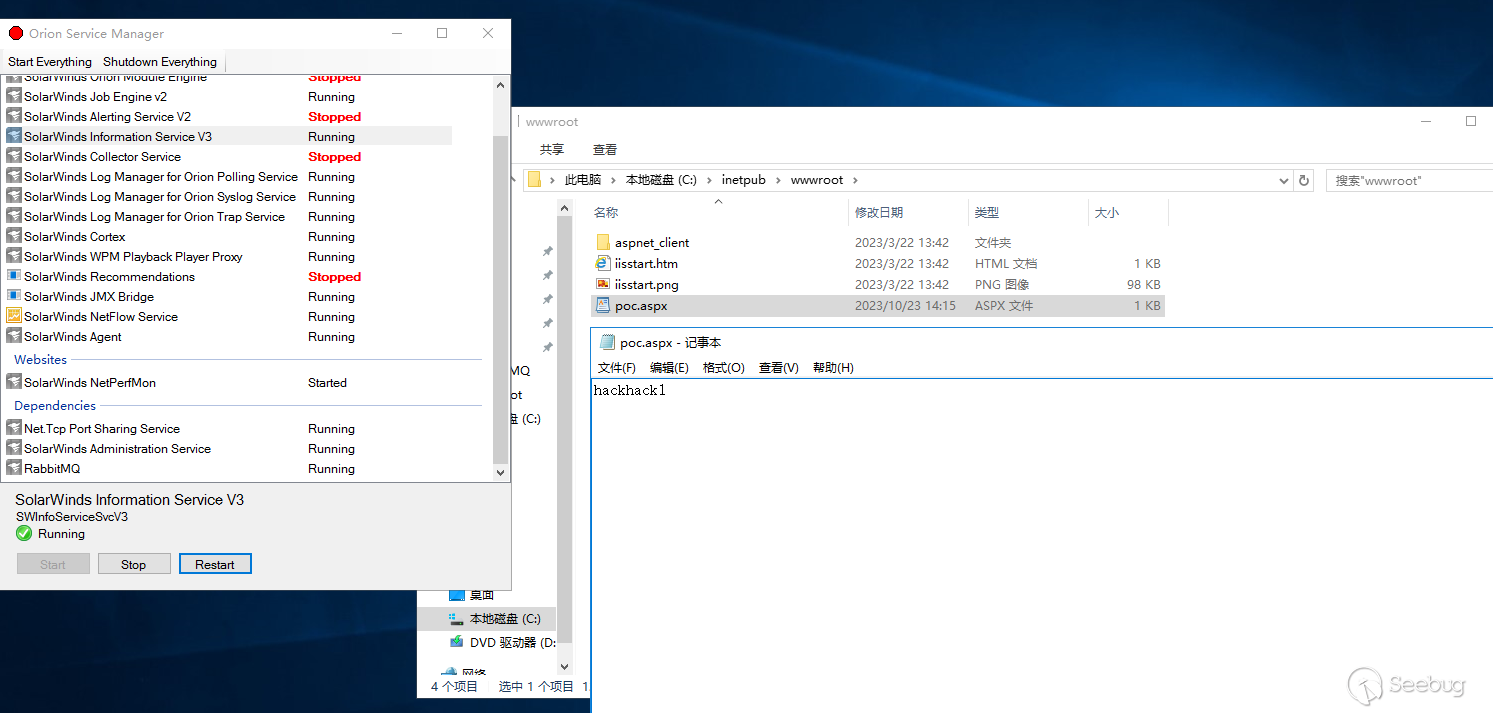The image size is (1493, 713).
Task: Open the 文件(F) menu in Notepad
Action: pyautogui.click(x=617, y=368)
